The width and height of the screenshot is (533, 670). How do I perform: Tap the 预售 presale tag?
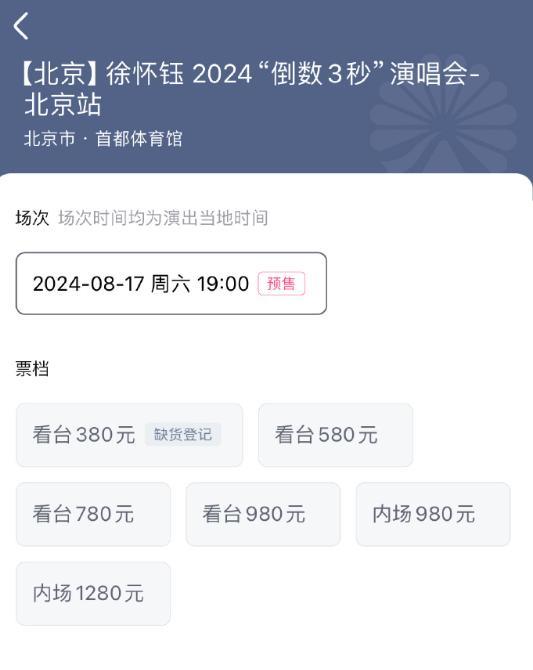[x=281, y=283]
